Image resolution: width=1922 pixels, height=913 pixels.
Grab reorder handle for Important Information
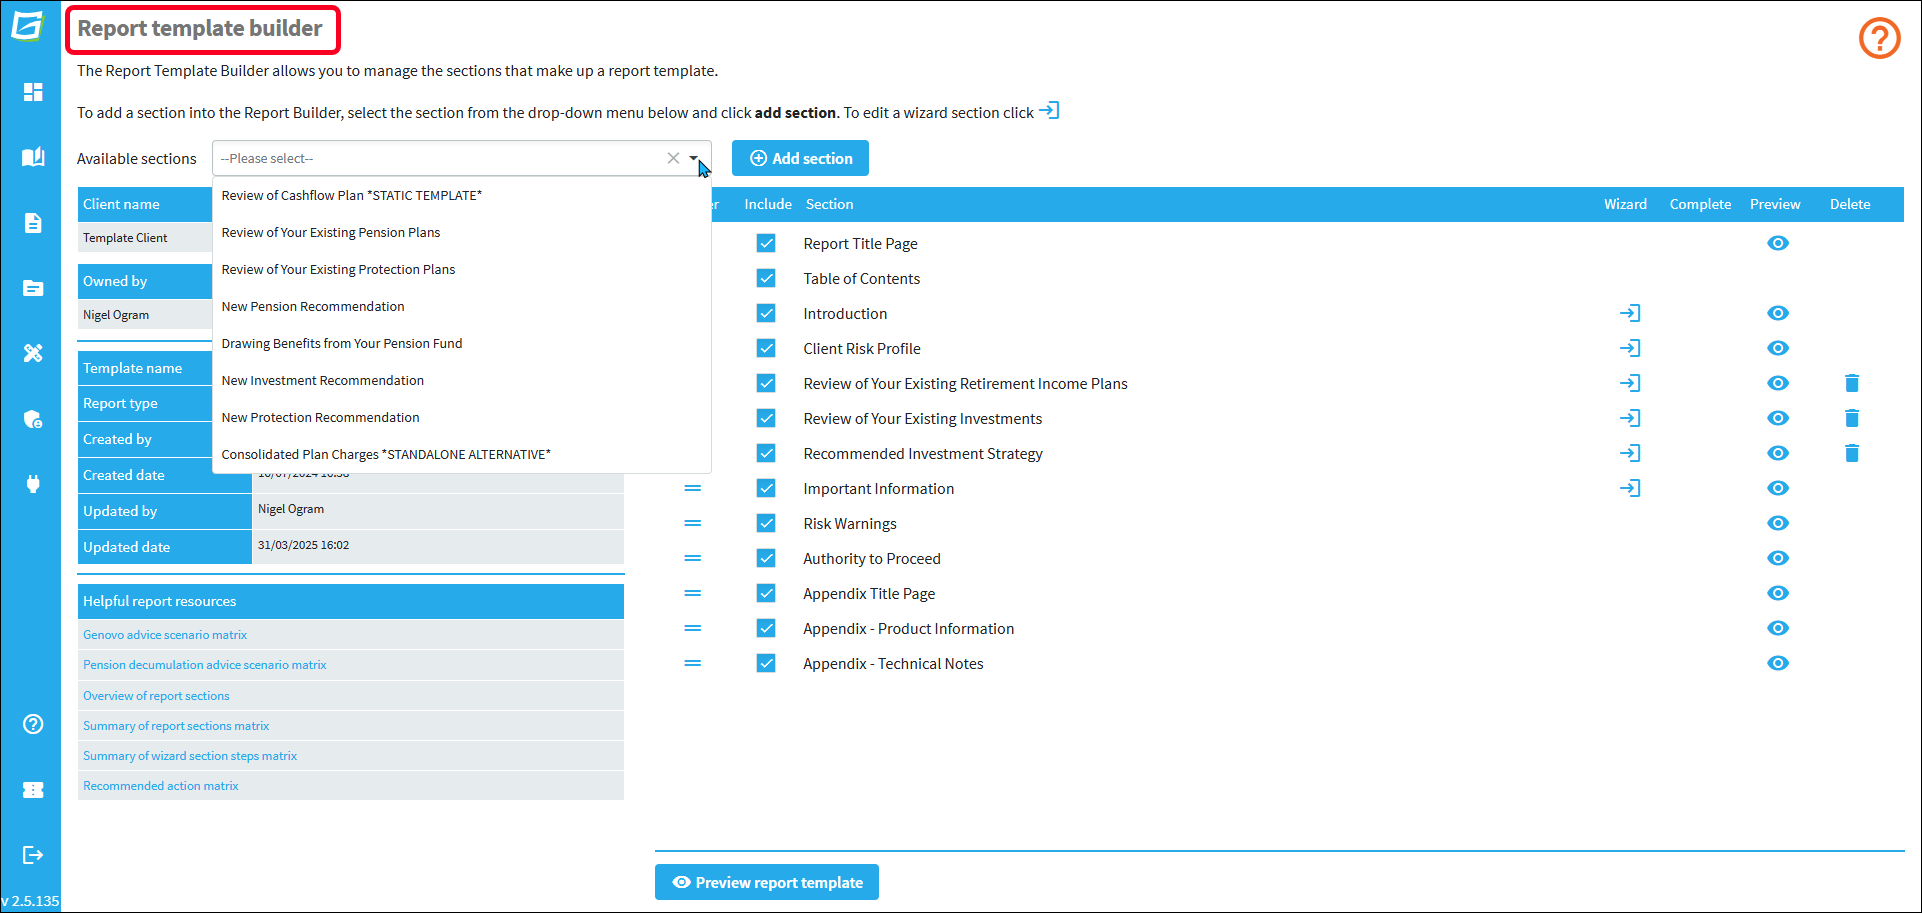pos(692,488)
